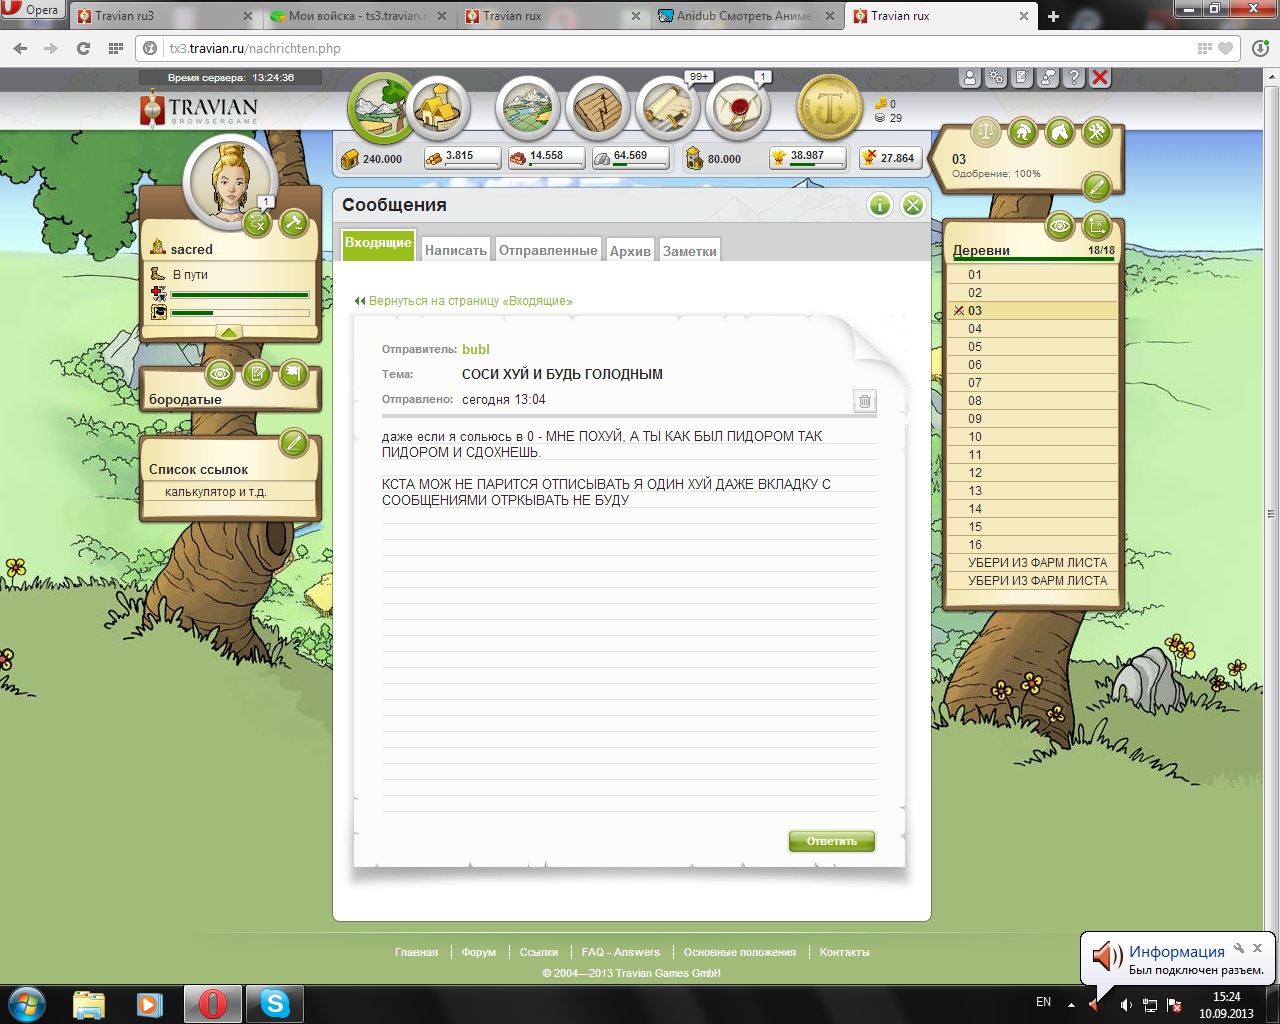Switch to the Anidub browser tab

pos(746,16)
